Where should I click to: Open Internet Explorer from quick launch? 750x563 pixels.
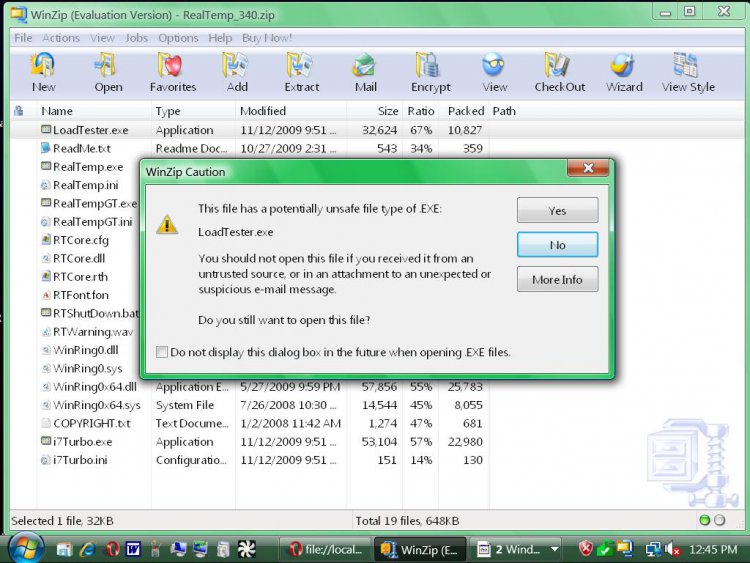(88, 549)
